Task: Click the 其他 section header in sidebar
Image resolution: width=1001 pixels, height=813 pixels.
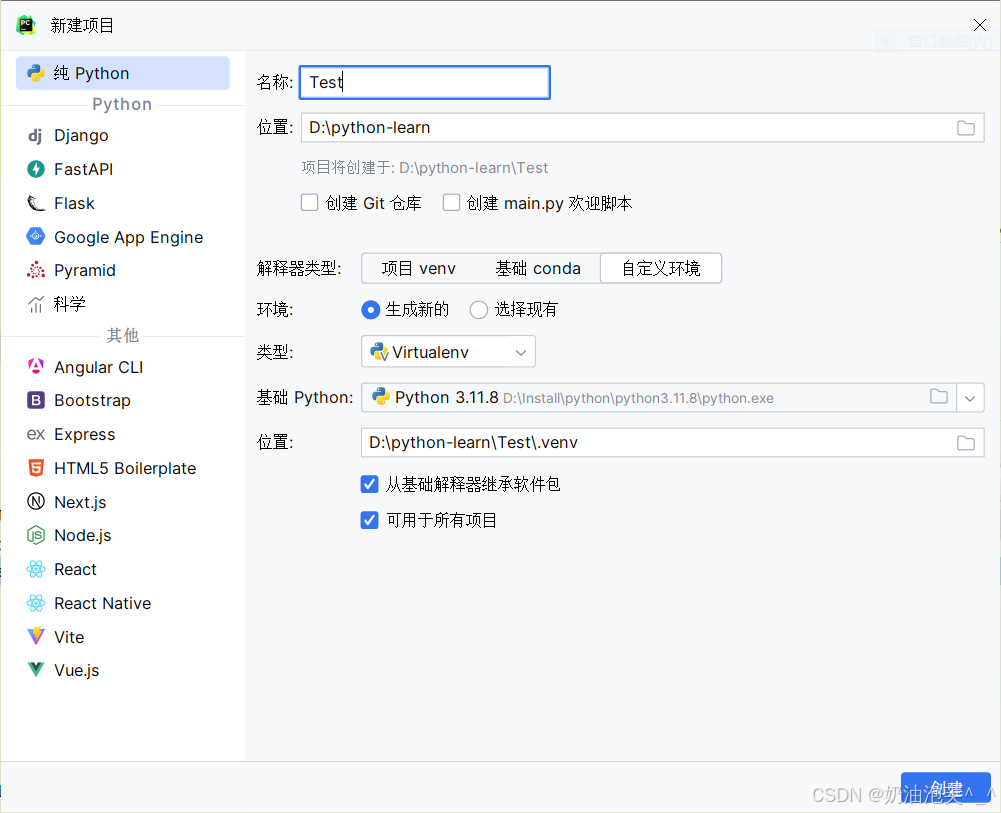Action: click(x=123, y=335)
